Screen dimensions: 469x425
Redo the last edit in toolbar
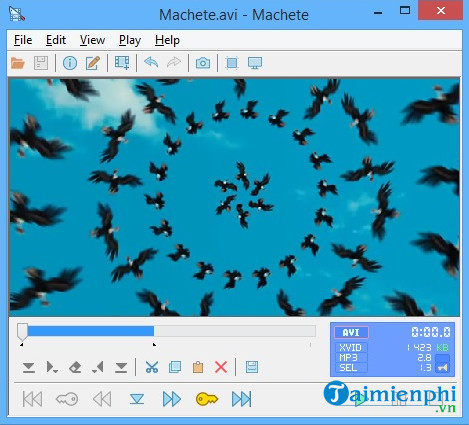[x=174, y=62]
